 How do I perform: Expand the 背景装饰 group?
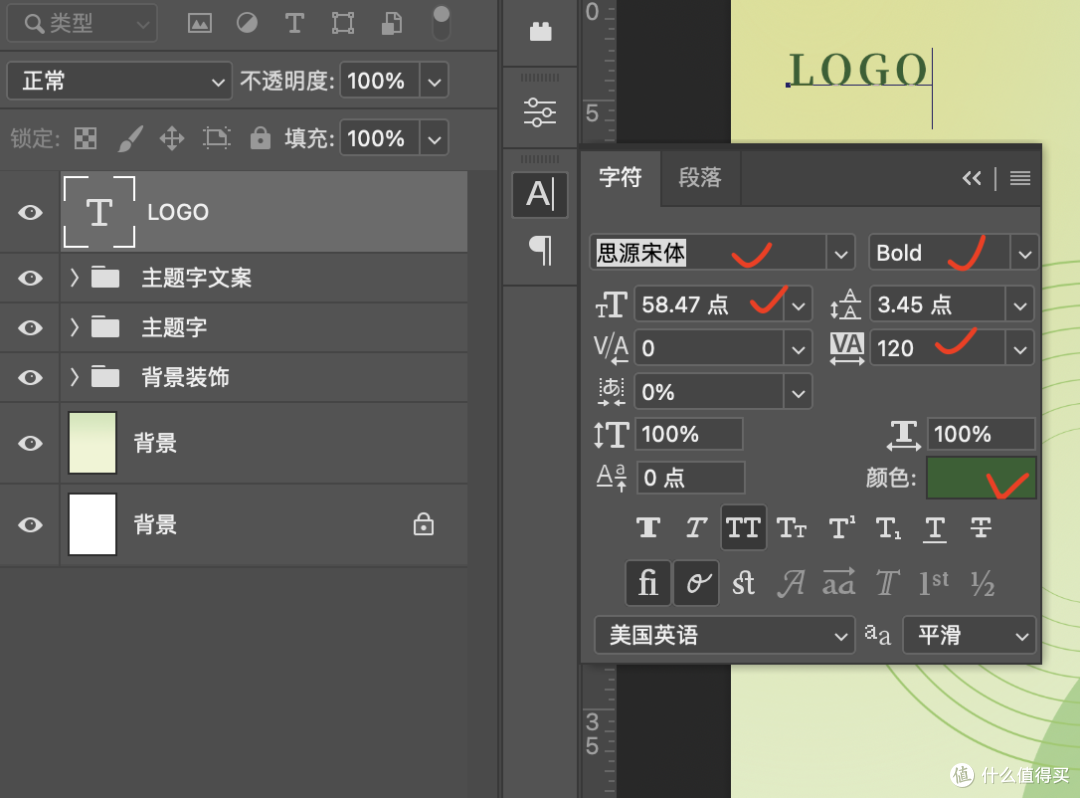point(74,377)
